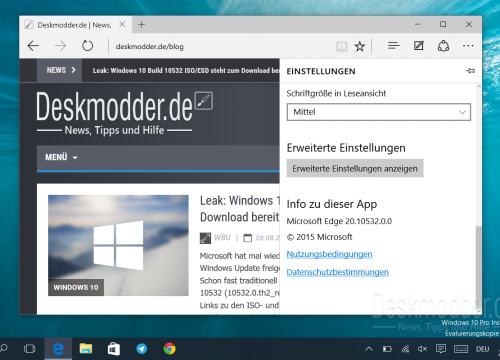
Task: Click author link W8U
Action: click(222, 237)
